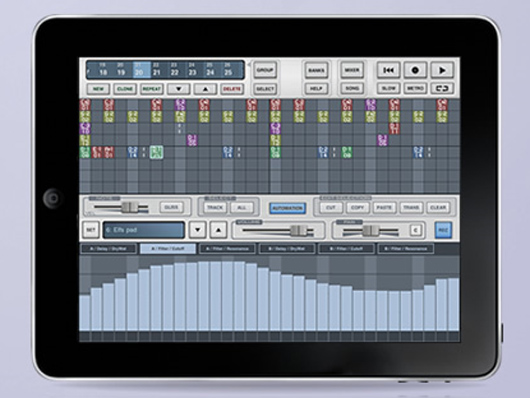Screen dimensions: 530x398
Task: Select the B / Filter / Resonance tab
Action: click(406, 249)
